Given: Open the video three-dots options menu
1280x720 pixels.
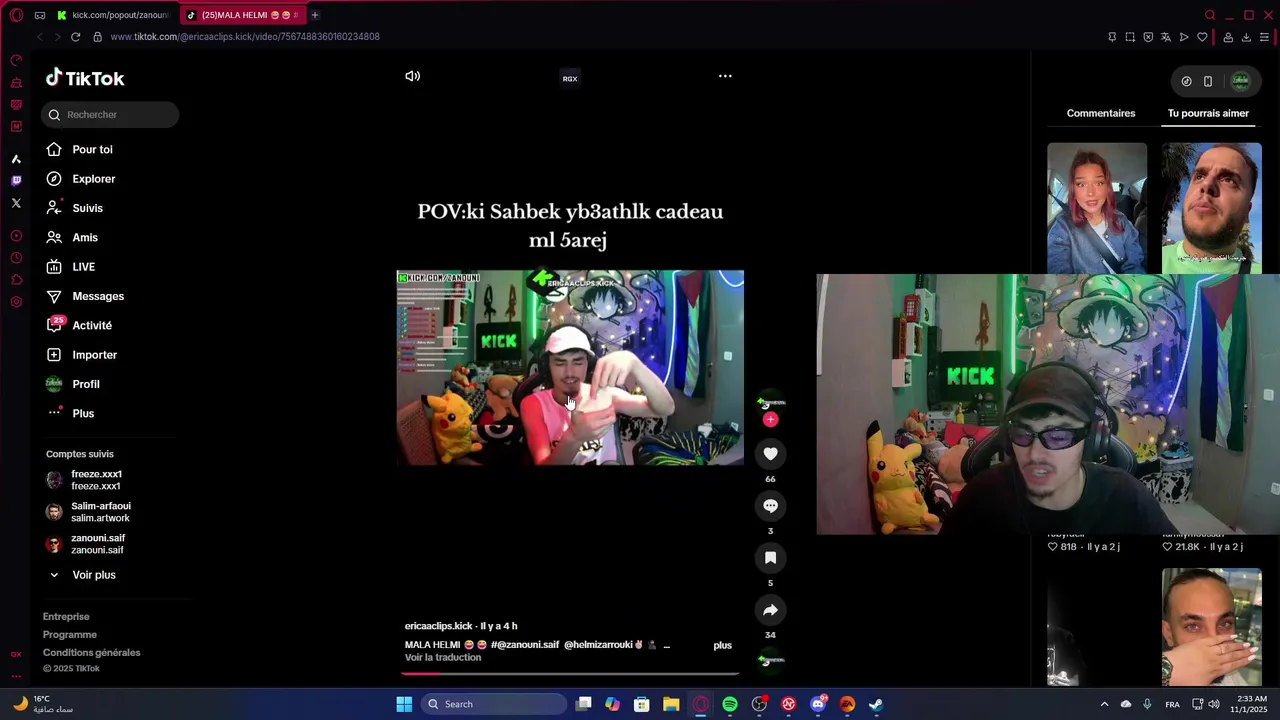Looking at the screenshot, I should click(x=725, y=76).
